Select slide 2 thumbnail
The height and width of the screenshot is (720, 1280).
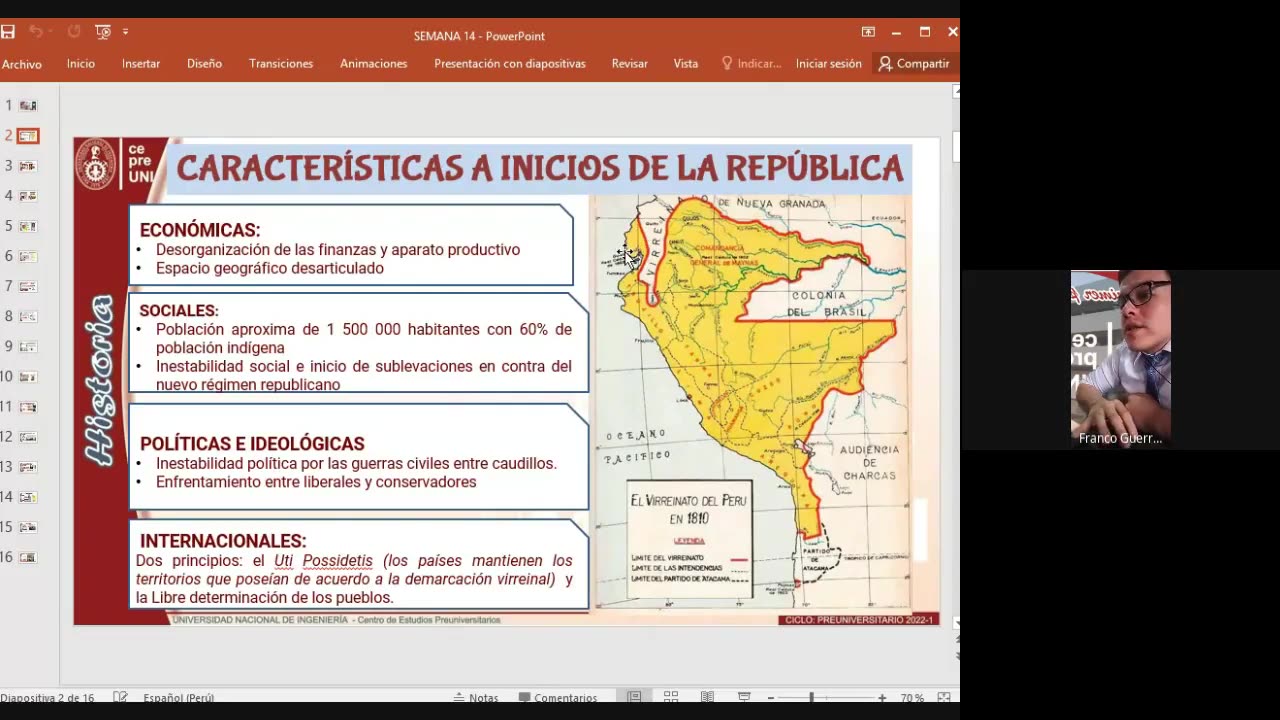click(28, 136)
